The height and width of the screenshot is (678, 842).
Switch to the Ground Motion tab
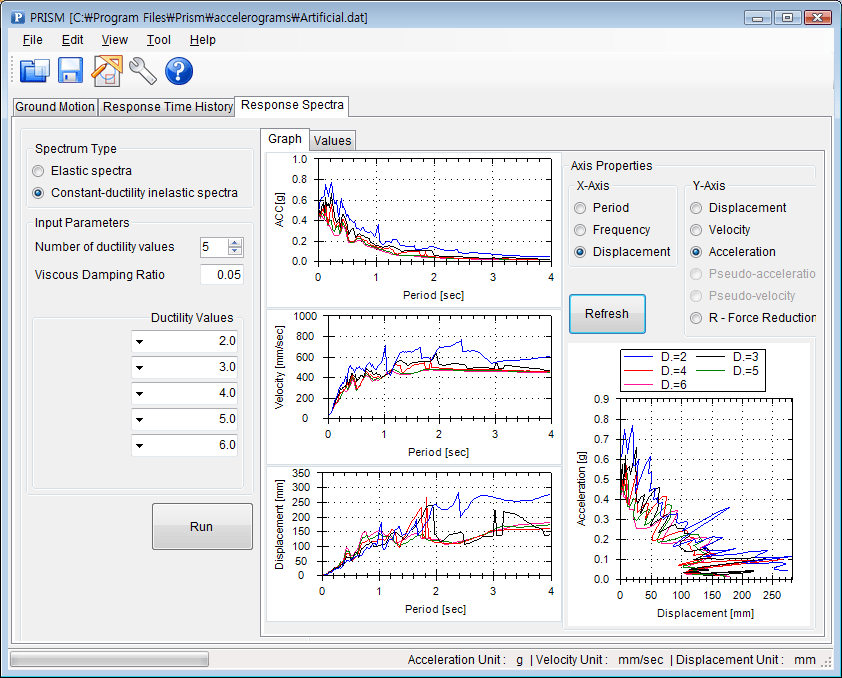tap(54, 106)
